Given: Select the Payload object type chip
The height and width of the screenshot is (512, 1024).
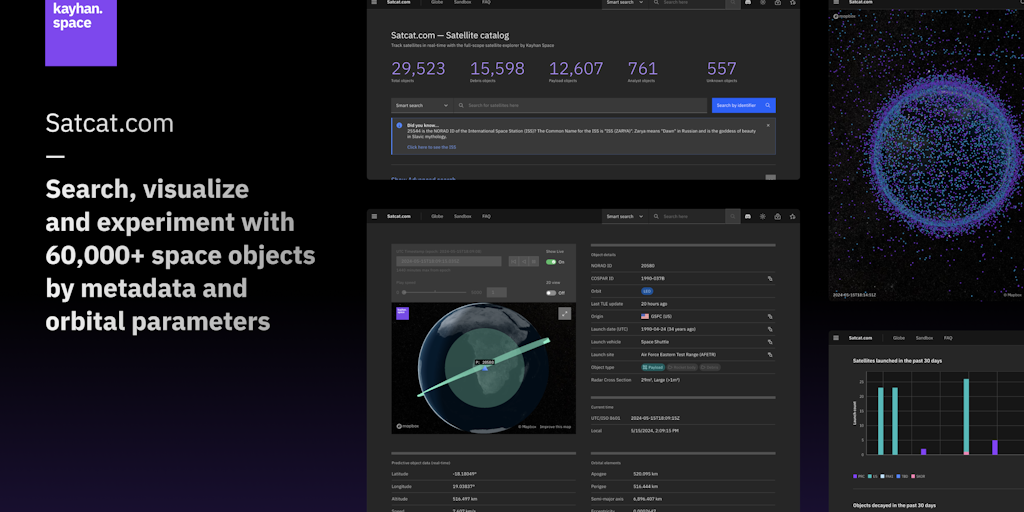Looking at the screenshot, I should [652, 367].
